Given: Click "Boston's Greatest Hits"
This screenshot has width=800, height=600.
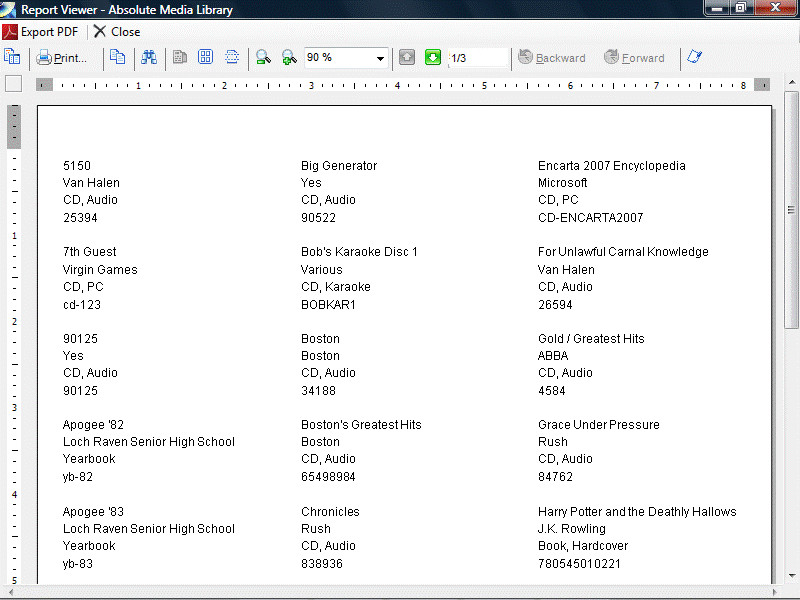Looking at the screenshot, I should click(361, 424).
